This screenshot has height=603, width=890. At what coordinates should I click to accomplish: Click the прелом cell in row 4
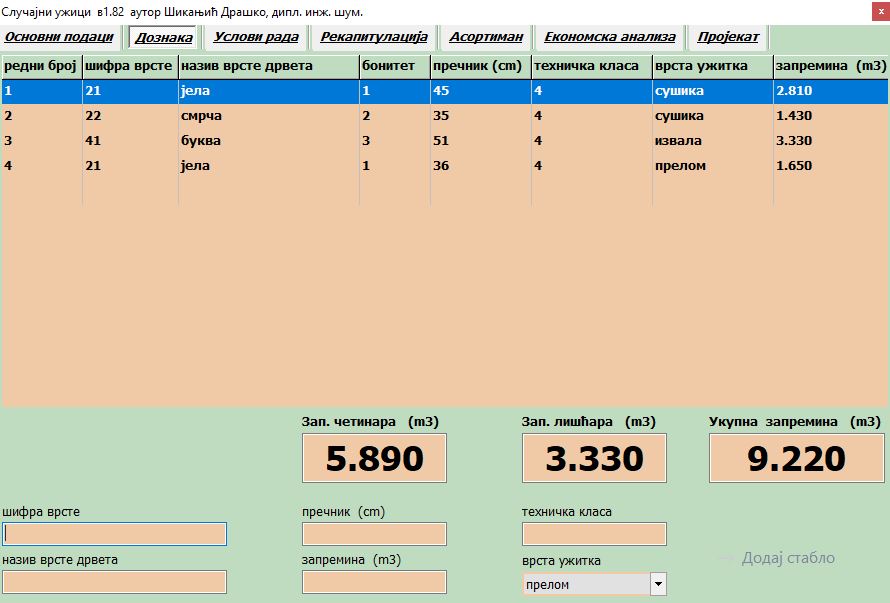[712, 166]
